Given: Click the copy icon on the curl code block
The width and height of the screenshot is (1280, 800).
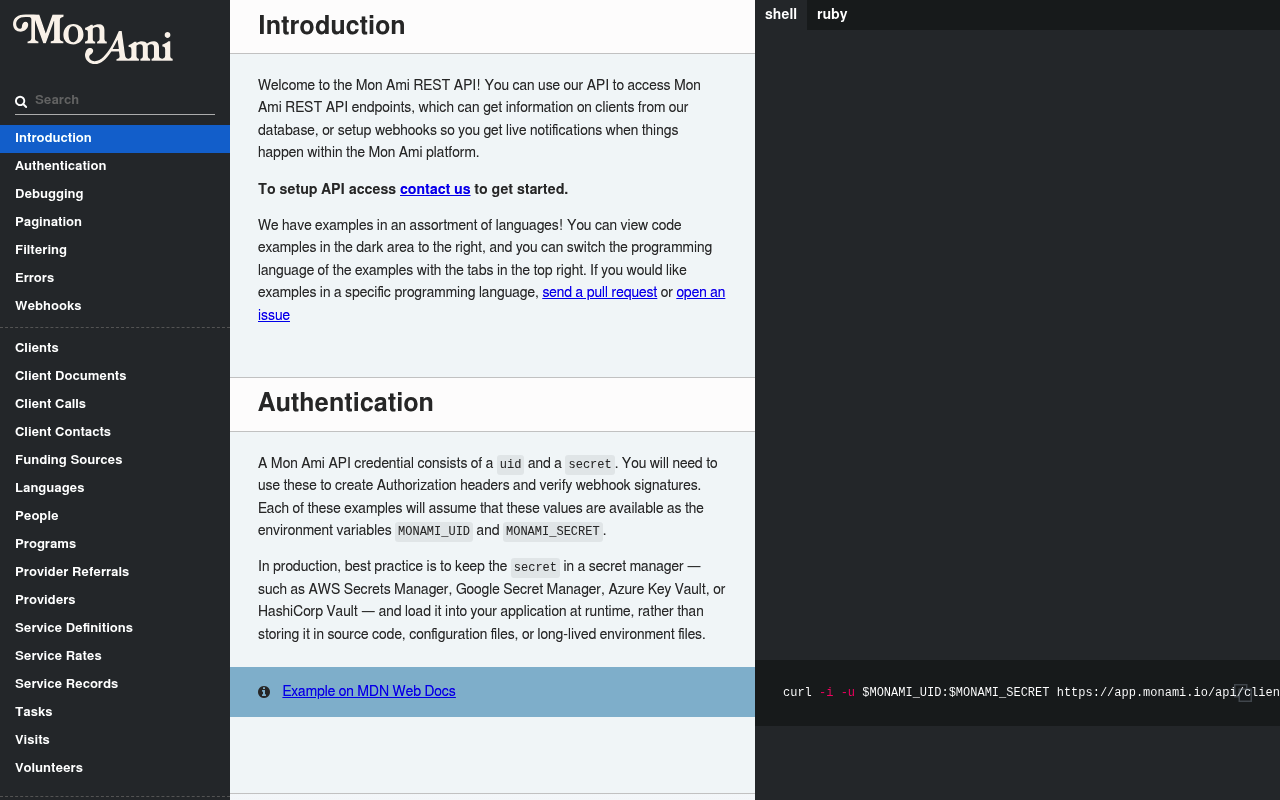Looking at the screenshot, I should [1245, 693].
